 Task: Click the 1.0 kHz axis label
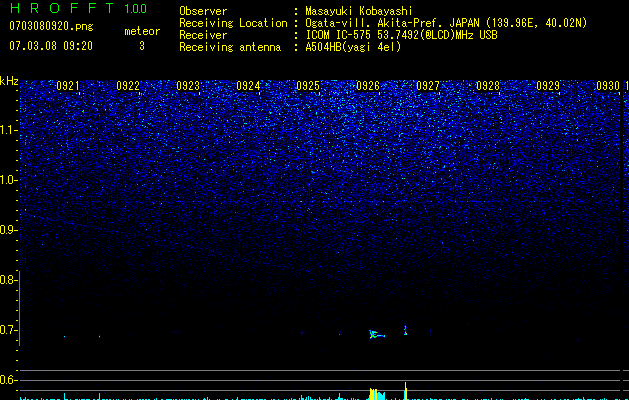8,180
